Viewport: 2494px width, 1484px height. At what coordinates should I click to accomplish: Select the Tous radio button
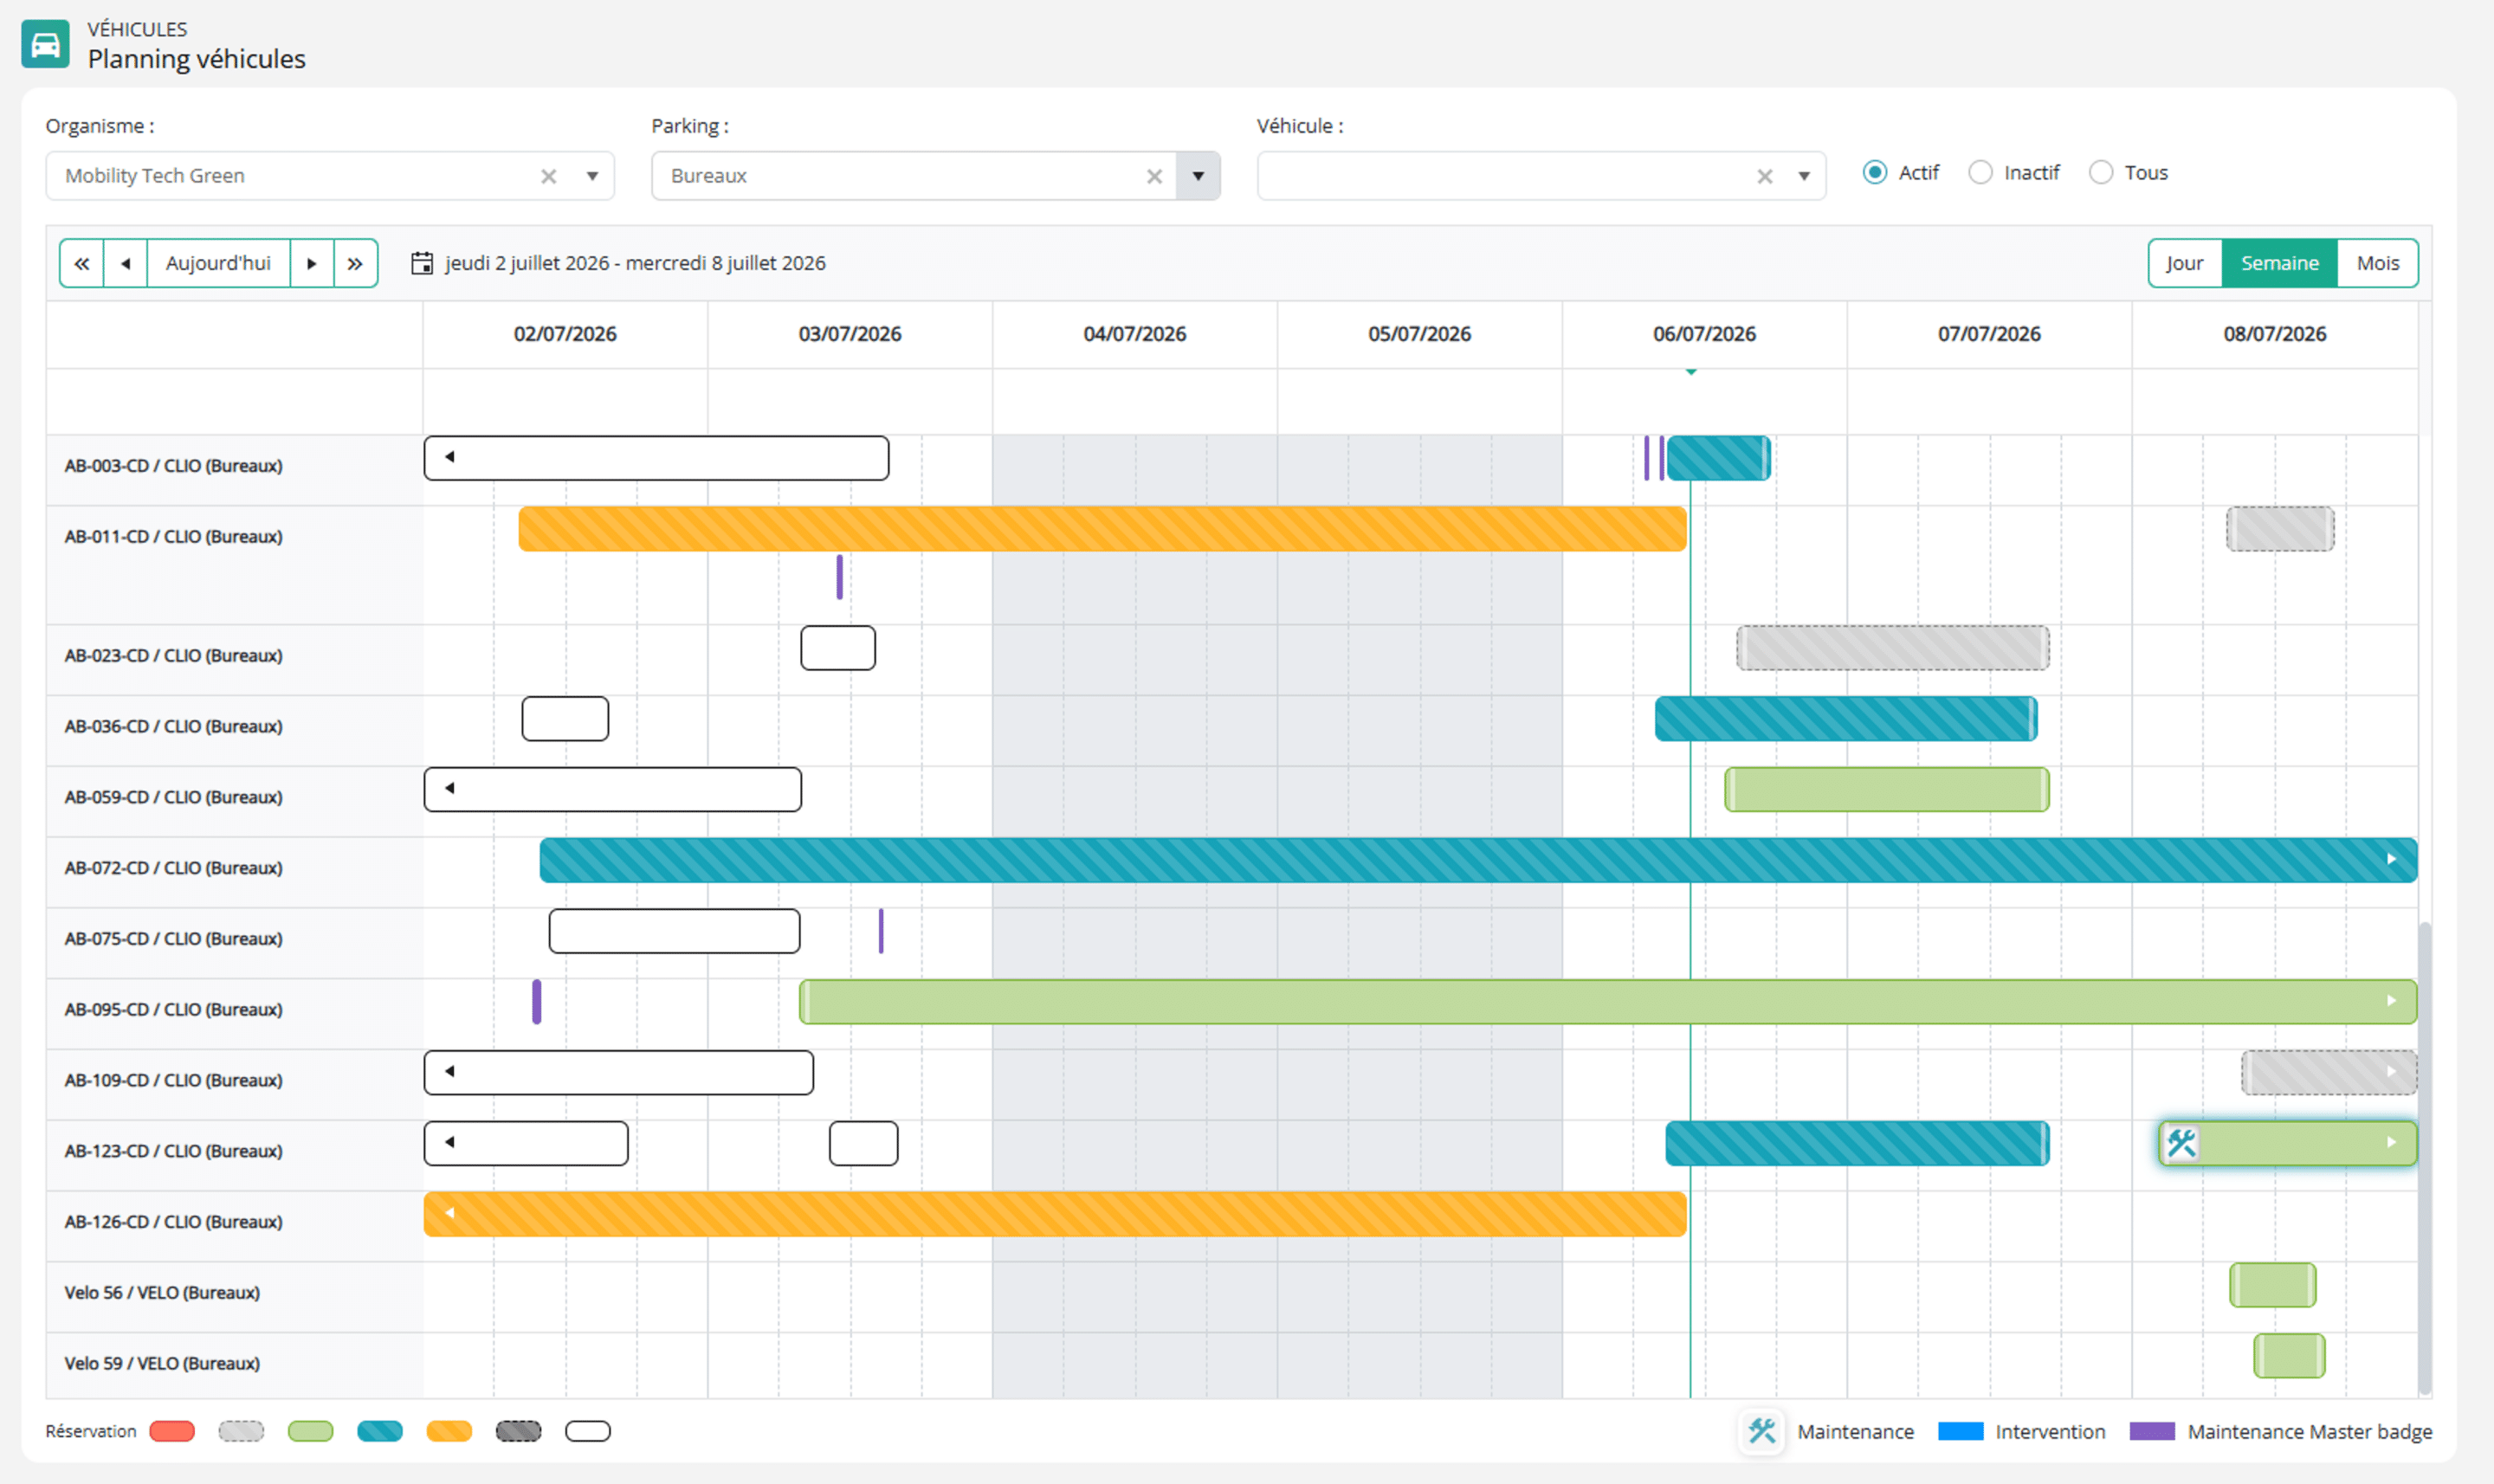2101,172
